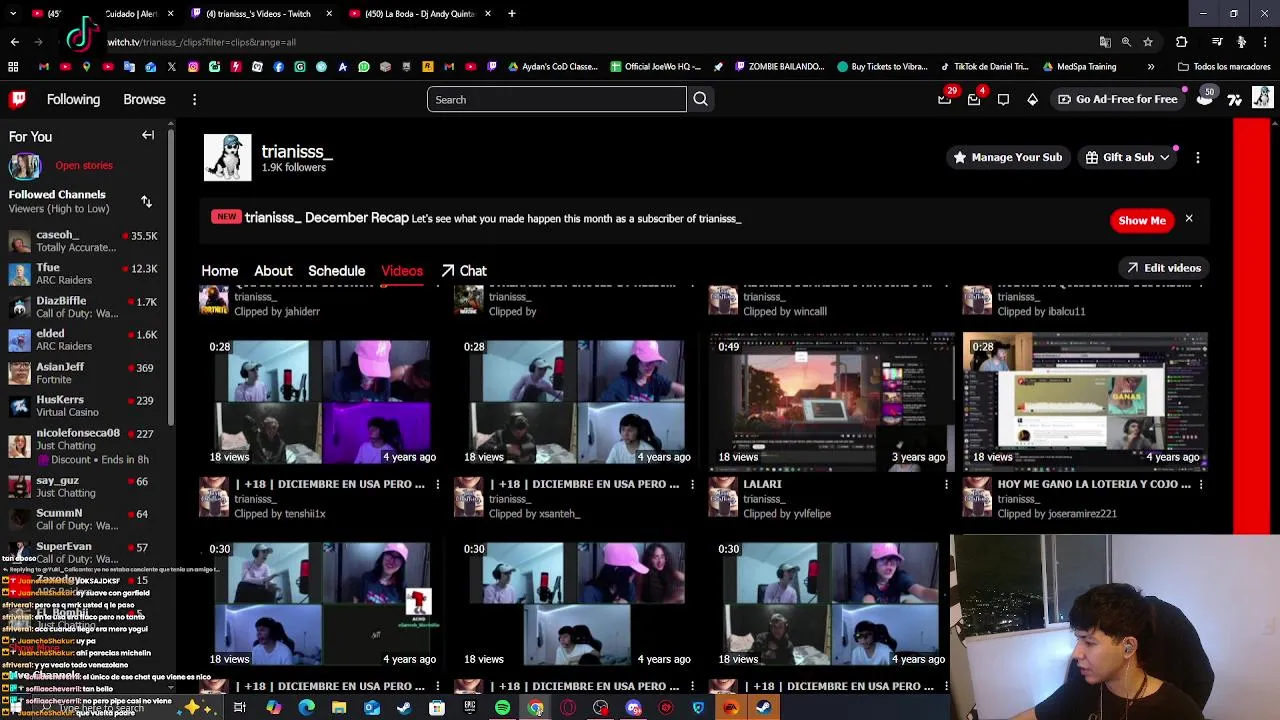This screenshot has width=1280, height=720.
Task: Open the Facebook bookmark icon
Action: 279,67
